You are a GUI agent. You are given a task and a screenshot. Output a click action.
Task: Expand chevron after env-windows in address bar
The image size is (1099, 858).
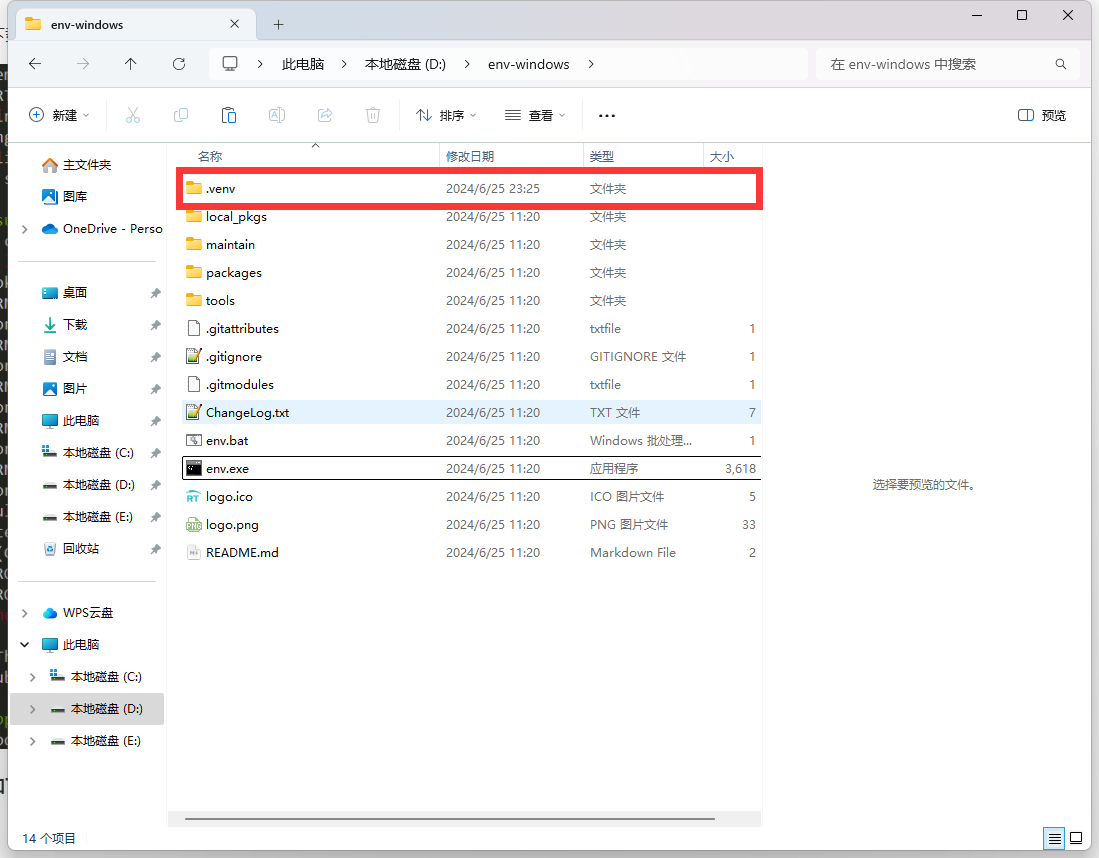pyautogui.click(x=591, y=64)
